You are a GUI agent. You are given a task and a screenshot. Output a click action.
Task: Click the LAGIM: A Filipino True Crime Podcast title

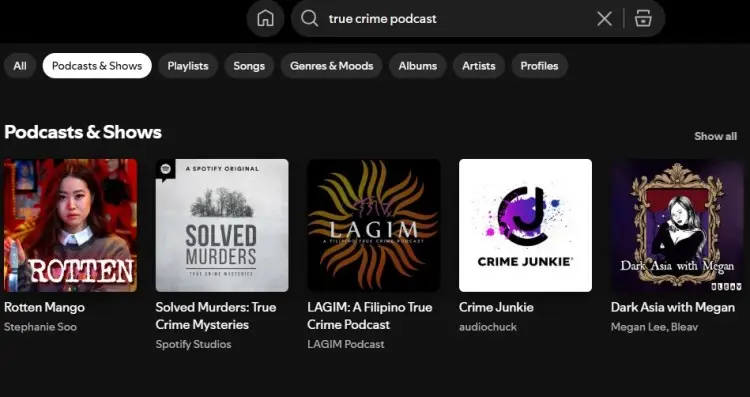coord(370,316)
